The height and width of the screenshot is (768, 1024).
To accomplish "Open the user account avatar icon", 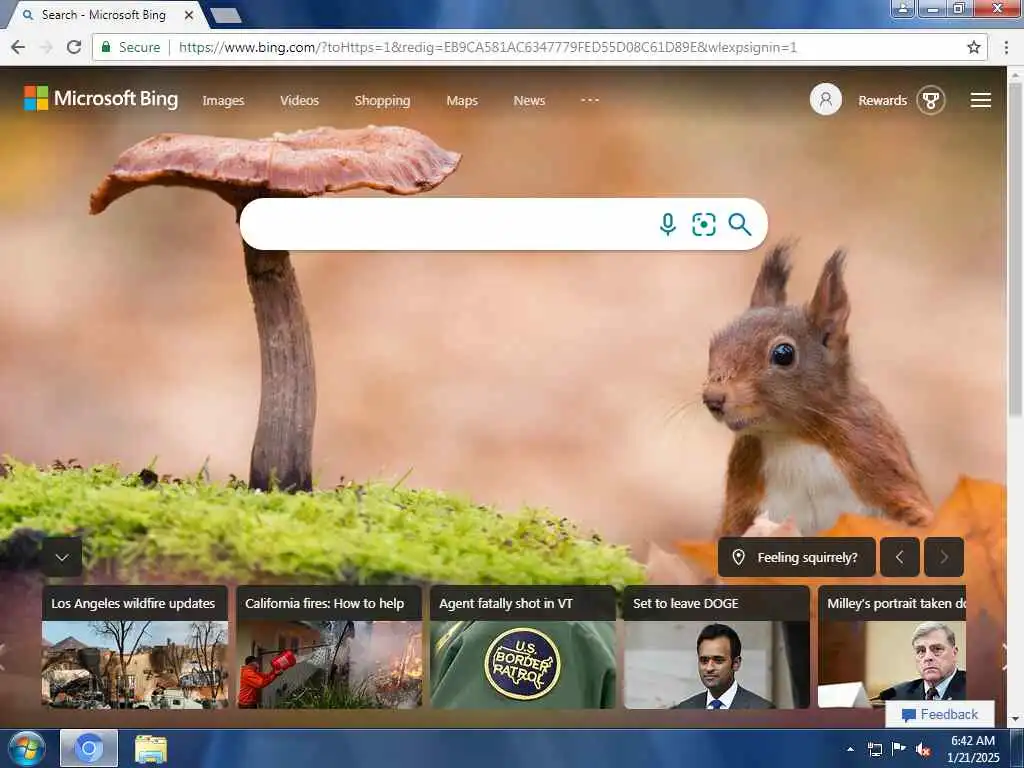I will tap(825, 100).
